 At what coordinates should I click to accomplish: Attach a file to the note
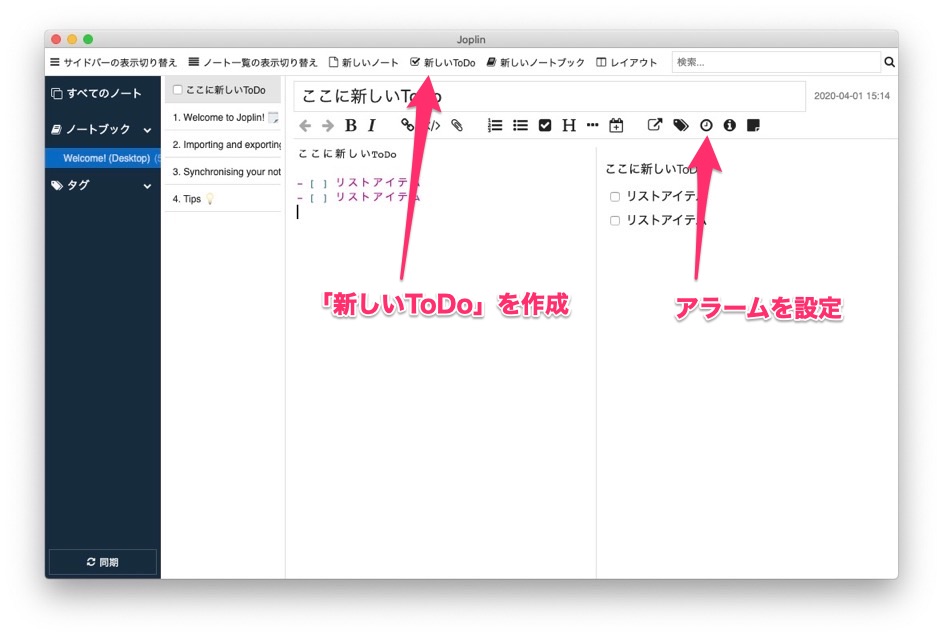coord(457,125)
